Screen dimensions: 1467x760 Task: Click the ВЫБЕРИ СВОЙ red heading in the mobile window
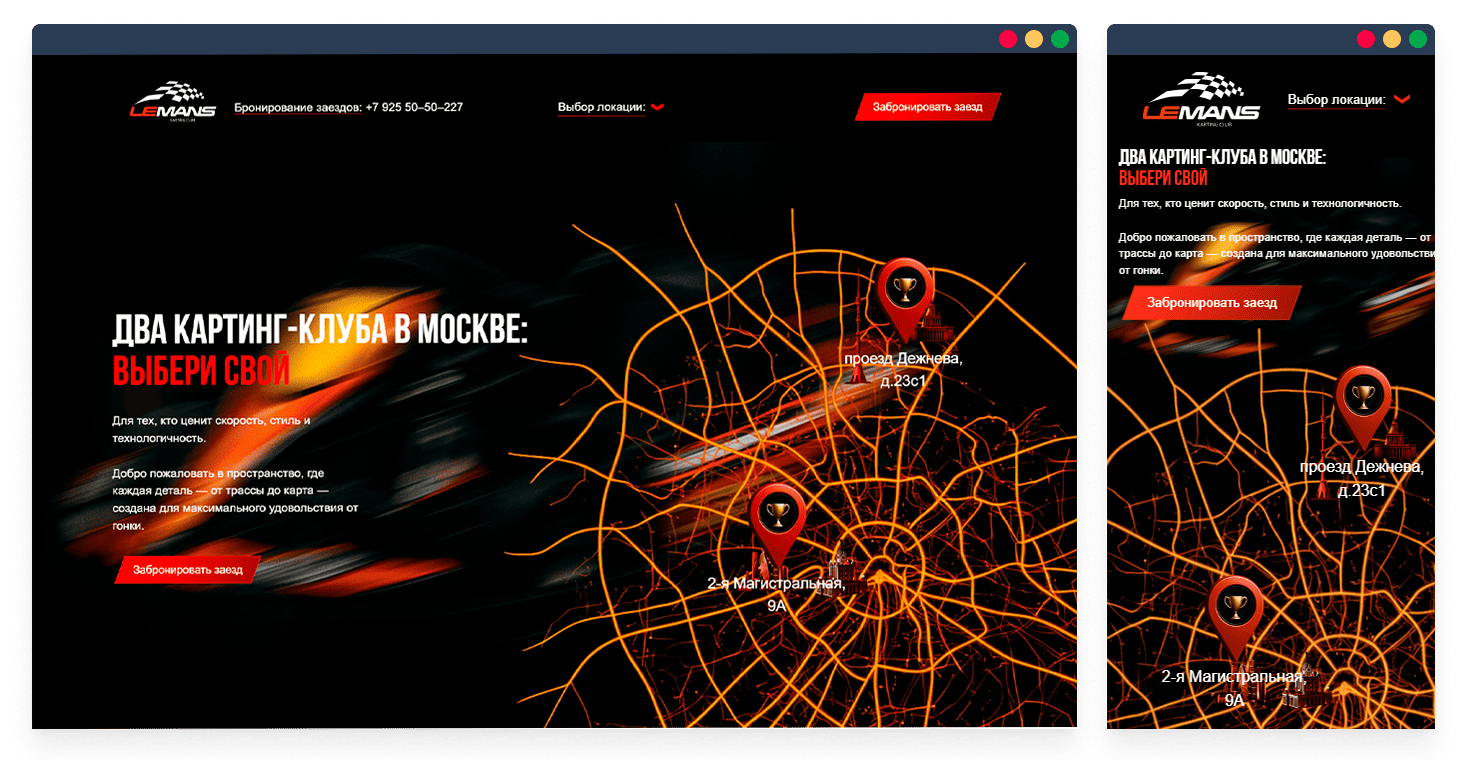(x=1163, y=178)
